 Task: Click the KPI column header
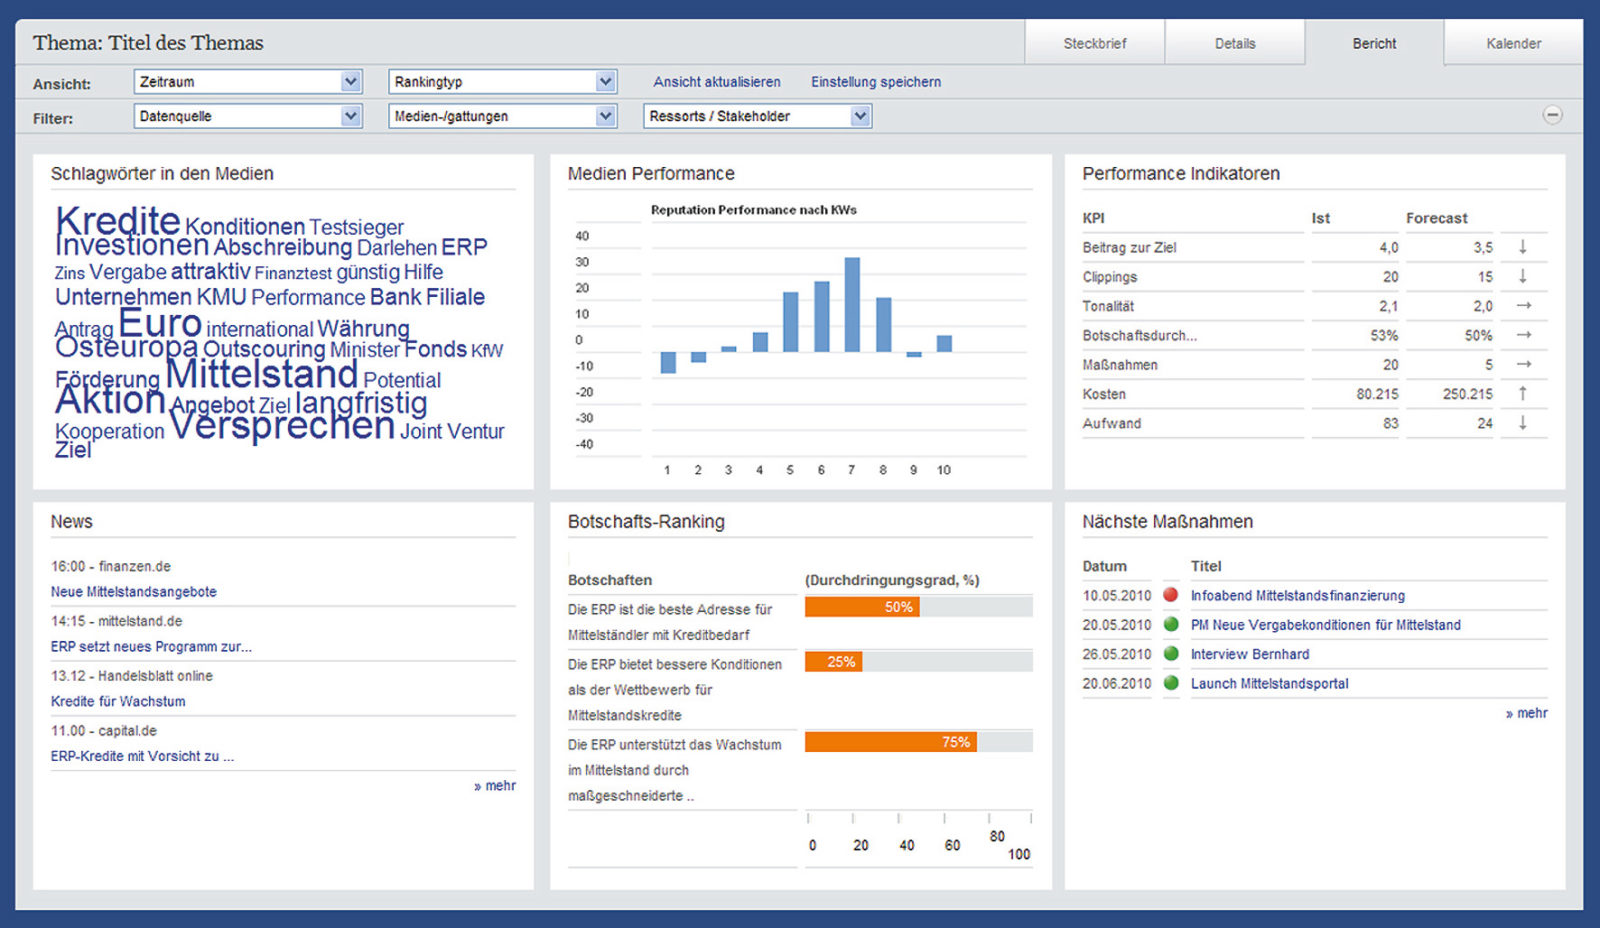click(x=1093, y=218)
